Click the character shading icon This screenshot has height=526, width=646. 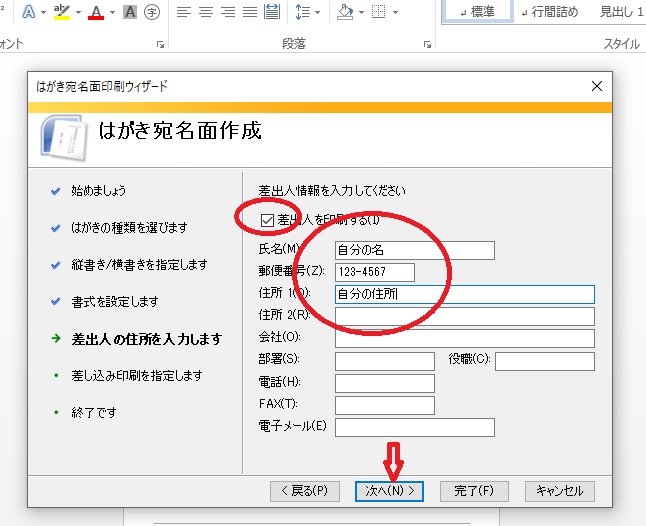coord(129,12)
